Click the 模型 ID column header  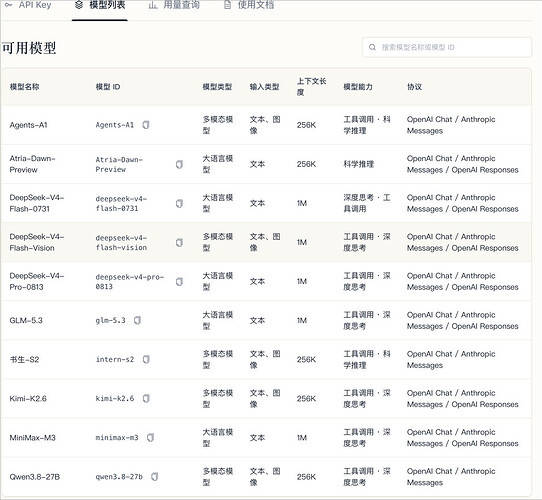click(x=108, y=87)
